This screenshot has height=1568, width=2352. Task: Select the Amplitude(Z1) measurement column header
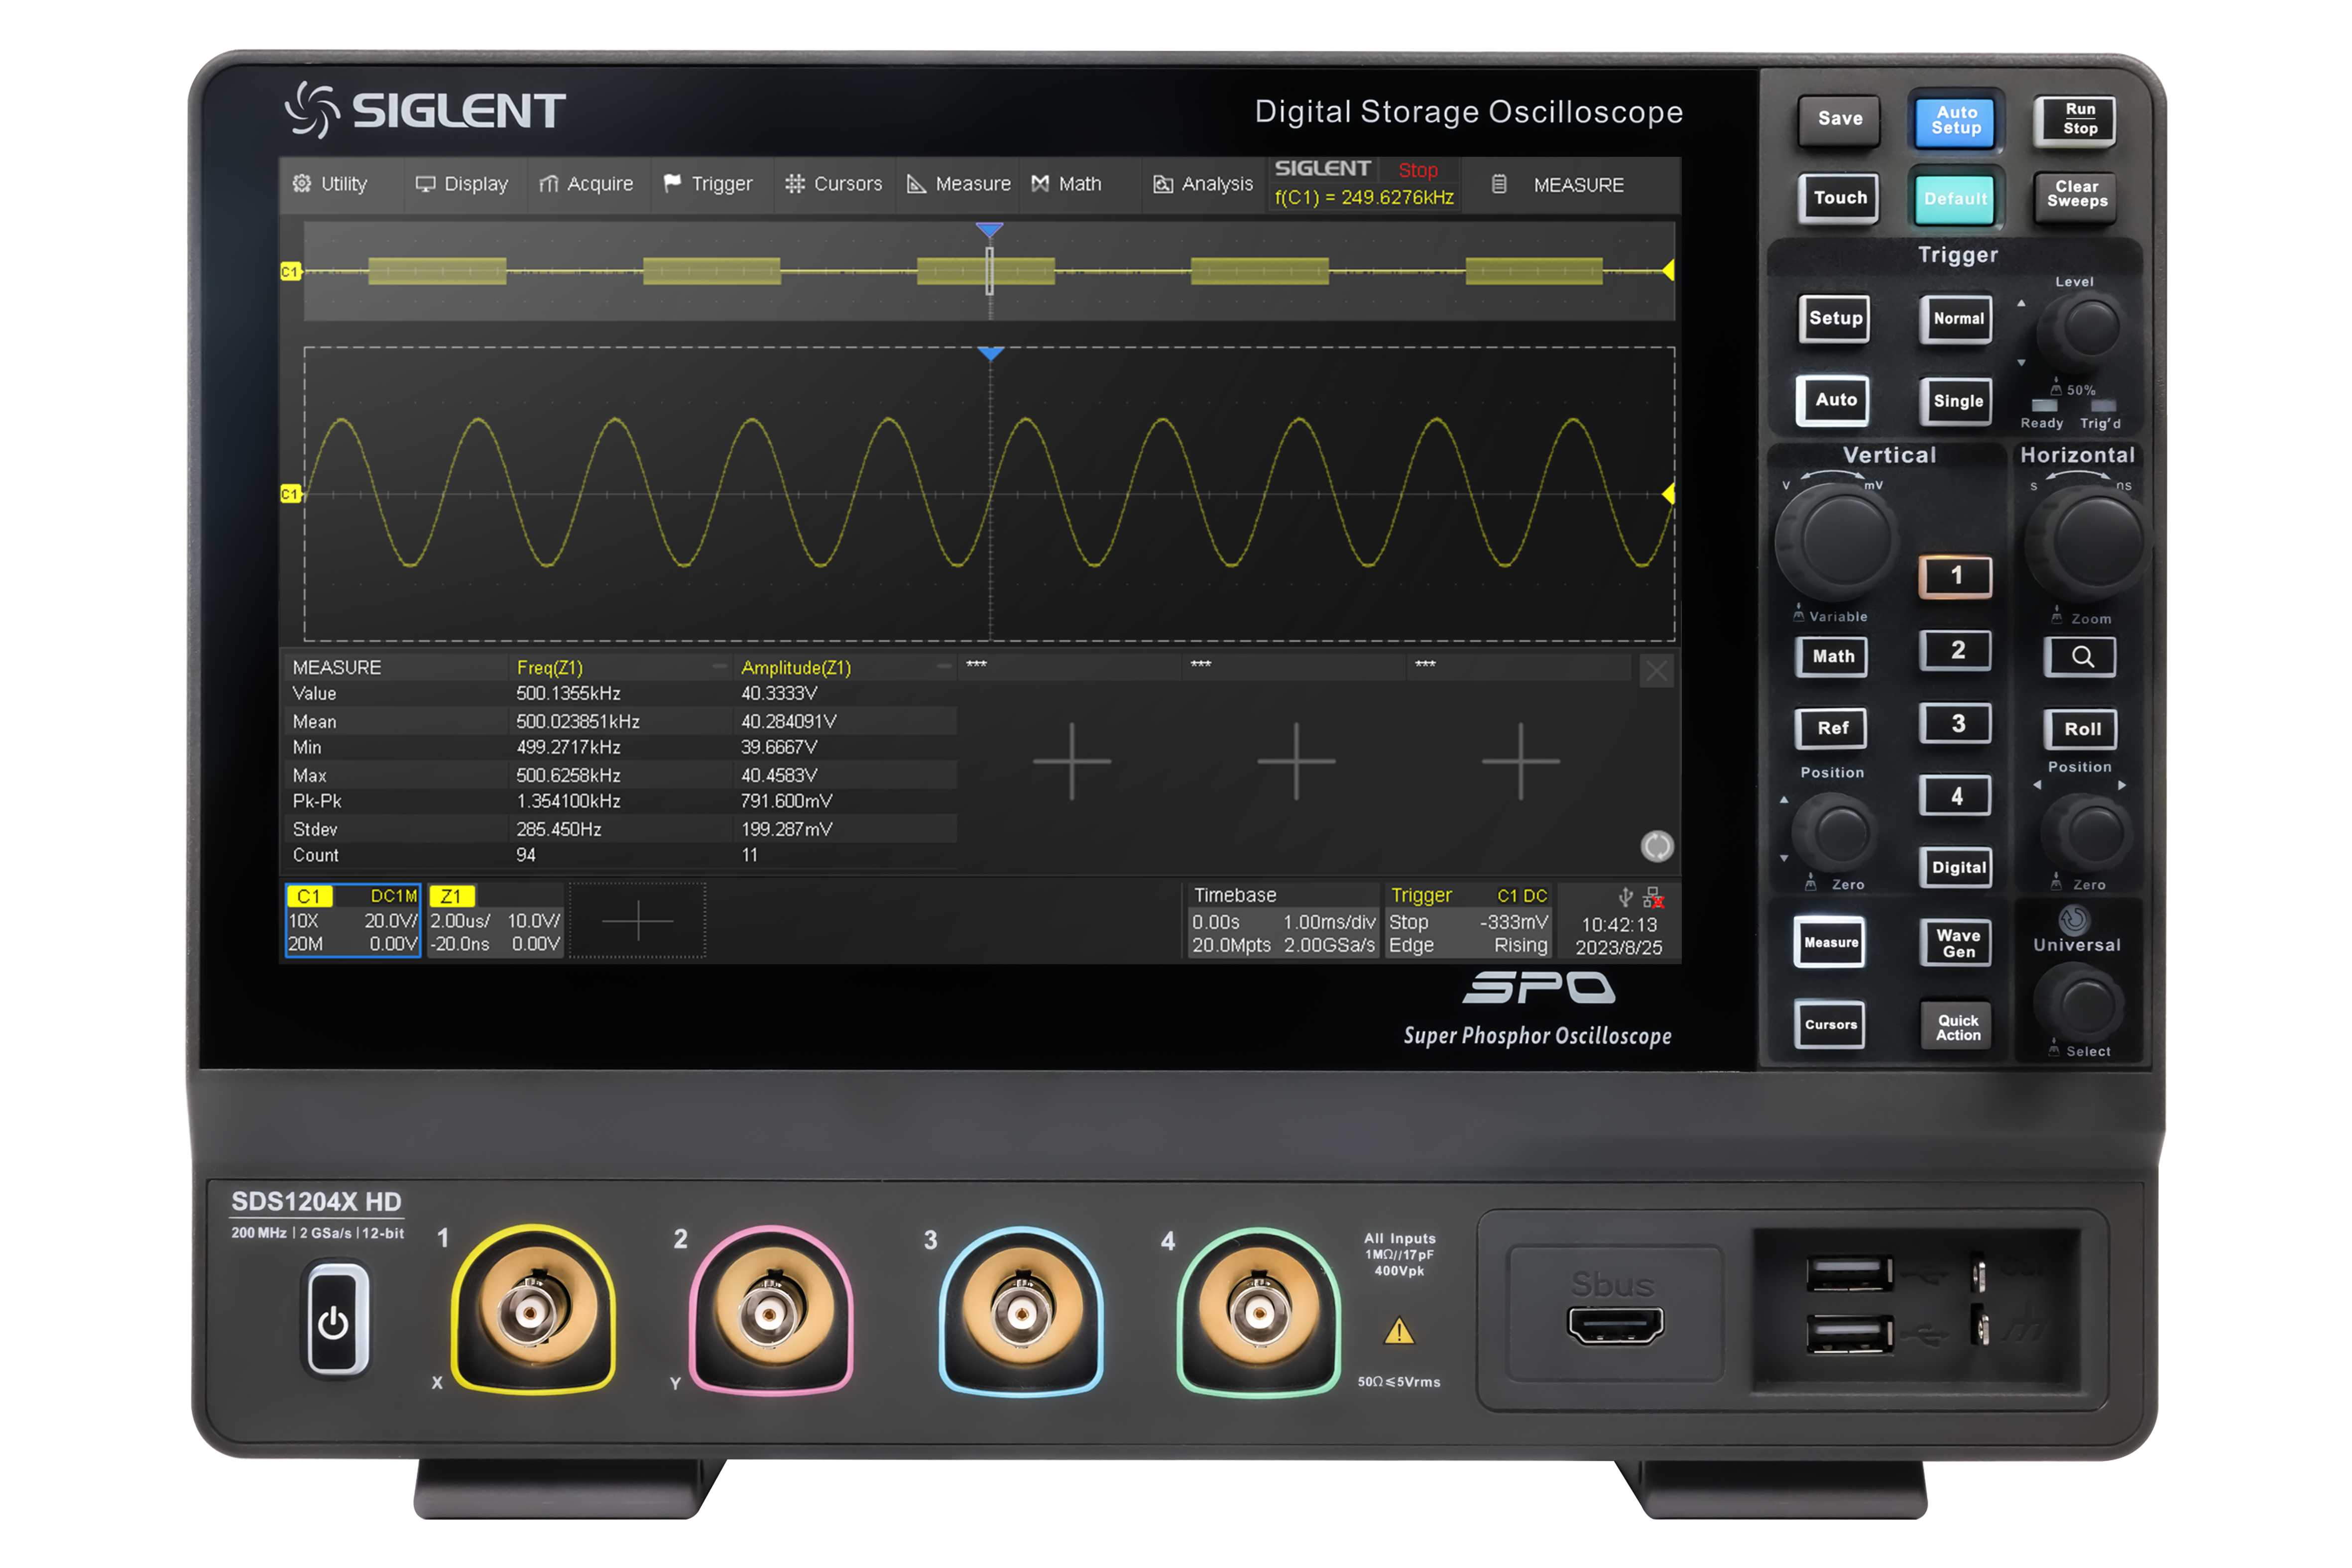click(796, 667)
